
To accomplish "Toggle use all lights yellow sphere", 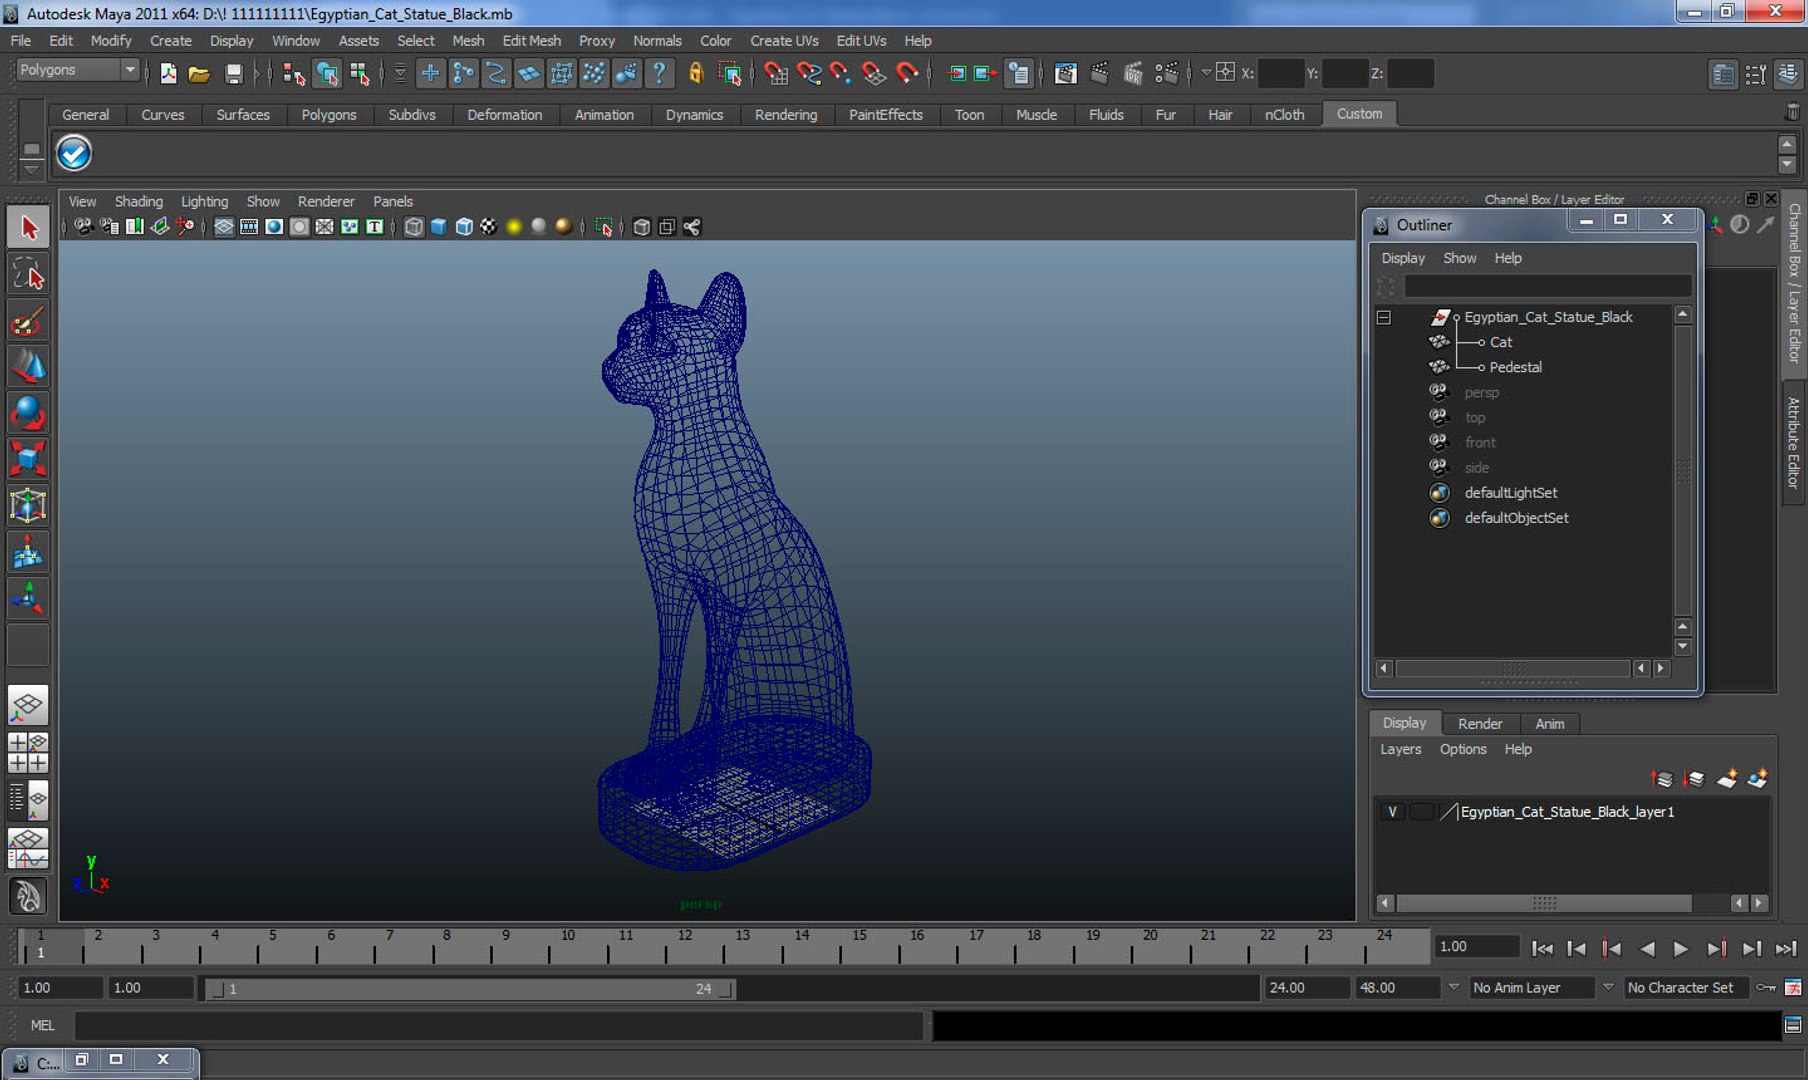I will pyautogui.click(x=514, y=227).
